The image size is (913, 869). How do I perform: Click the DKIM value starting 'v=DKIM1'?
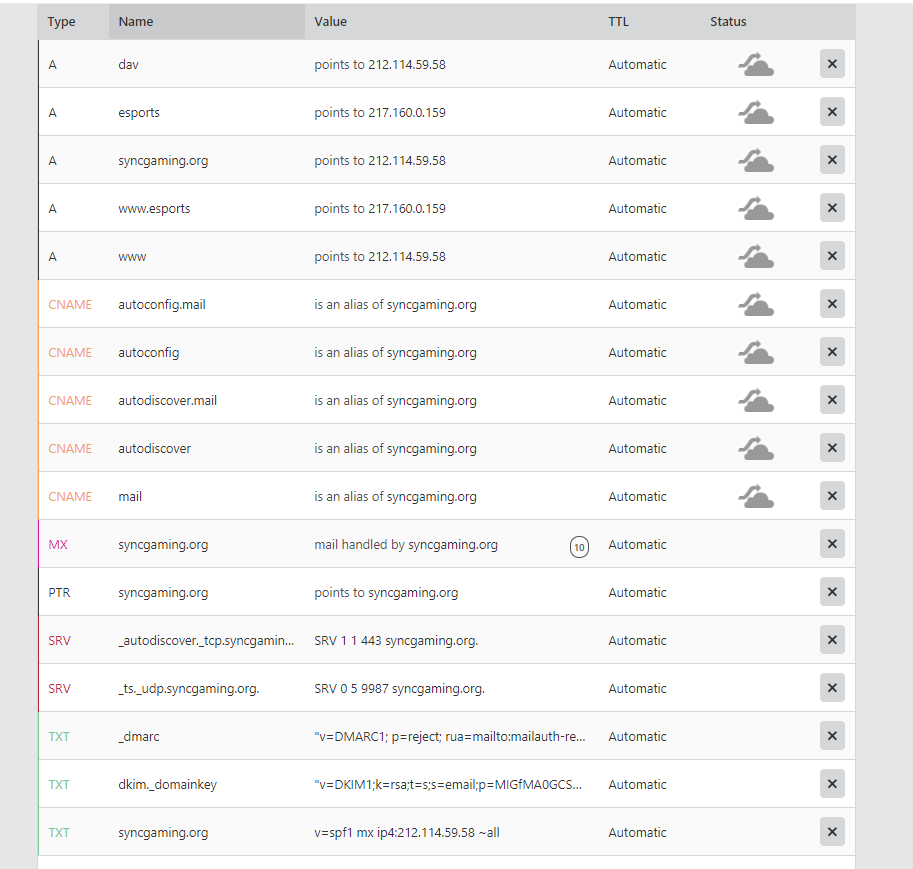[448, 785]
